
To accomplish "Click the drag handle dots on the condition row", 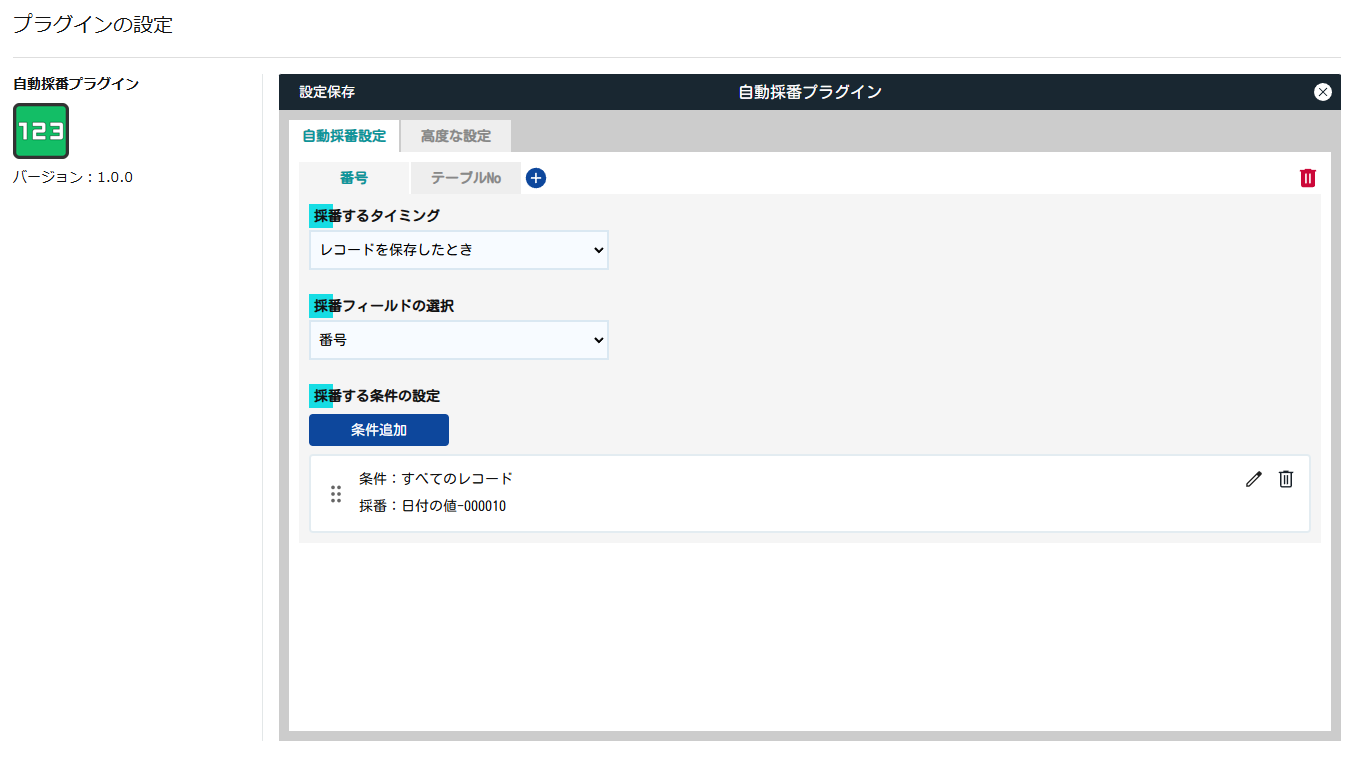I will [x=336, y=492].
